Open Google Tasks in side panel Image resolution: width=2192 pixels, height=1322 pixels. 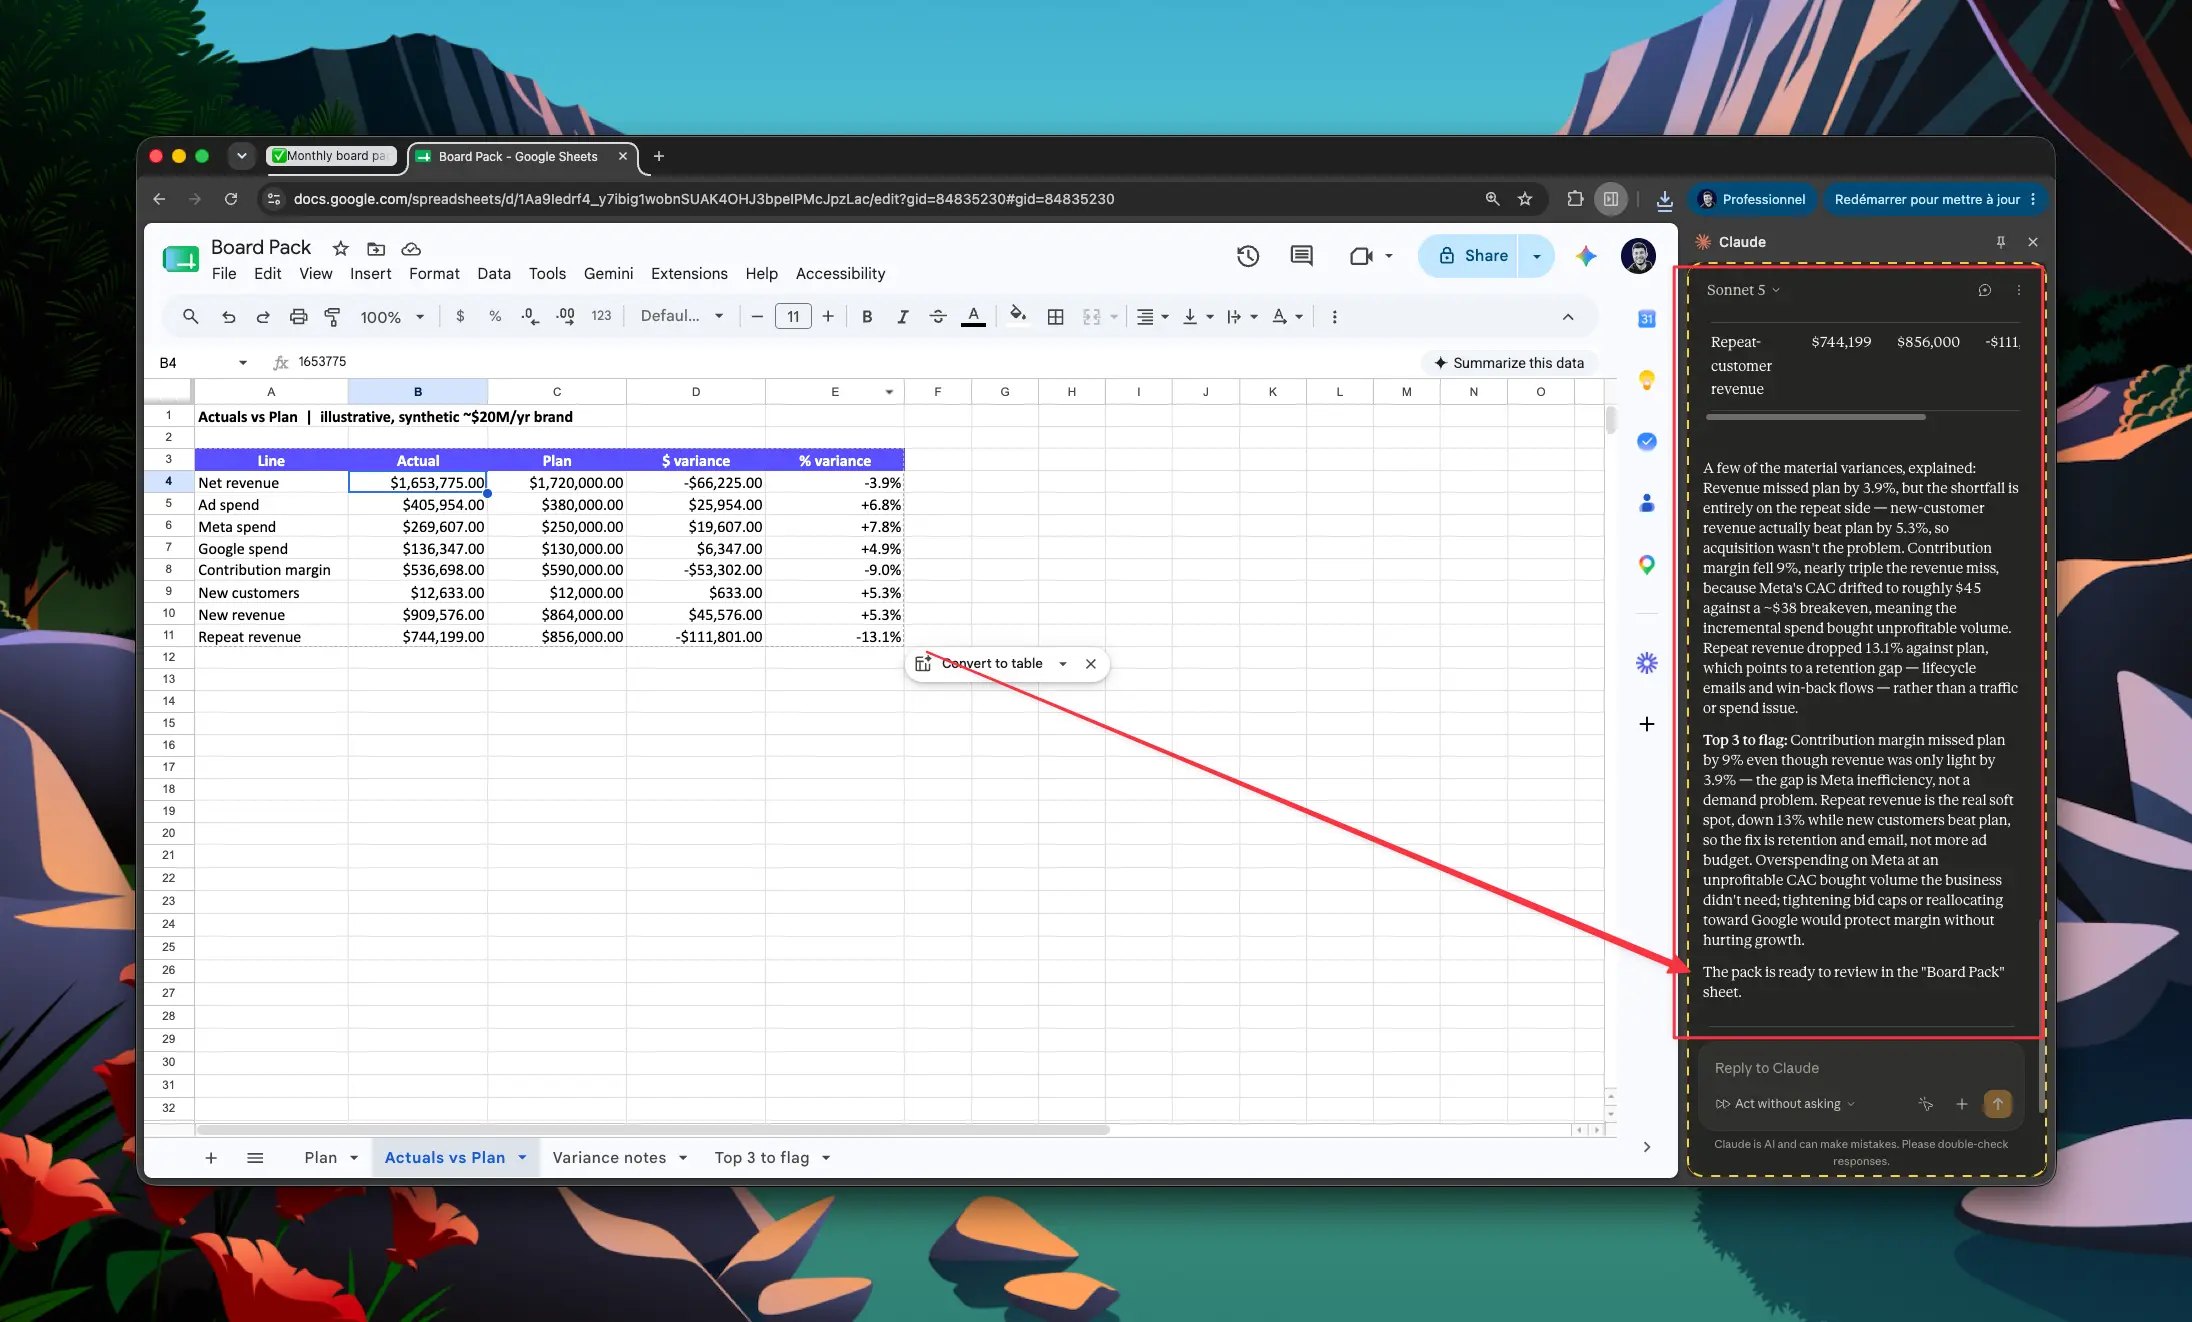pyautogui.click(x=1646, y=441)
